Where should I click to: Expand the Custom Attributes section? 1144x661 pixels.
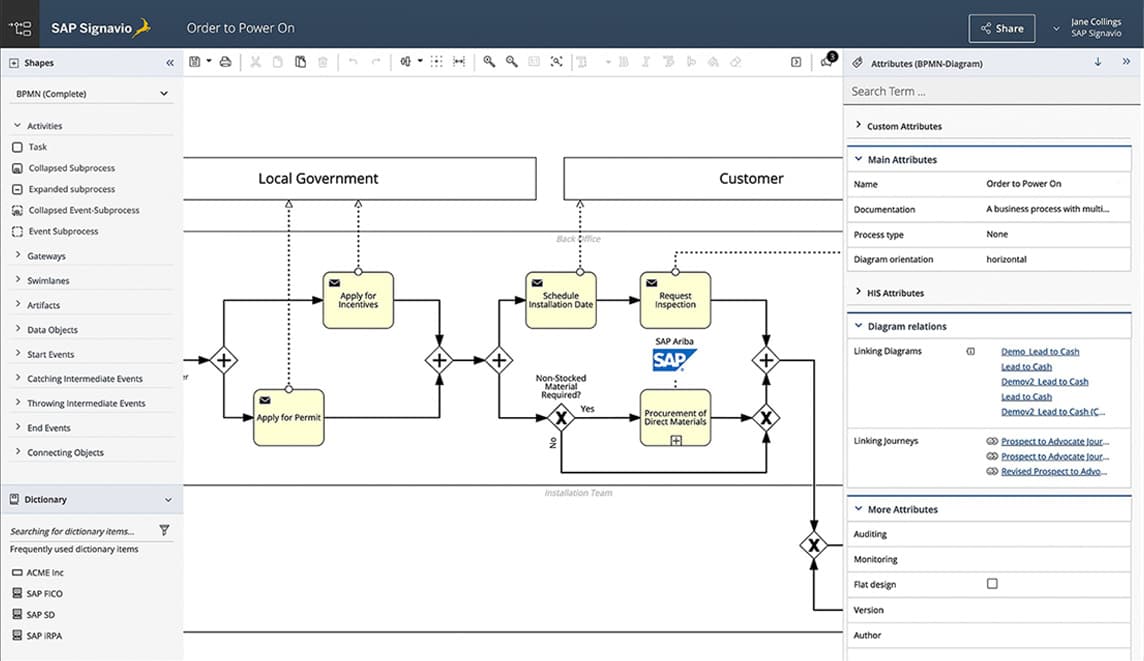pos(904,126)
